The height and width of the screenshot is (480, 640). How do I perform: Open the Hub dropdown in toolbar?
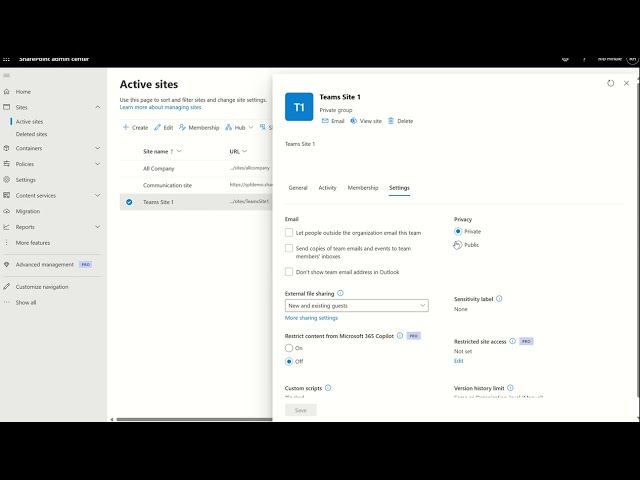pyautogui.click(x=240, y=127)
